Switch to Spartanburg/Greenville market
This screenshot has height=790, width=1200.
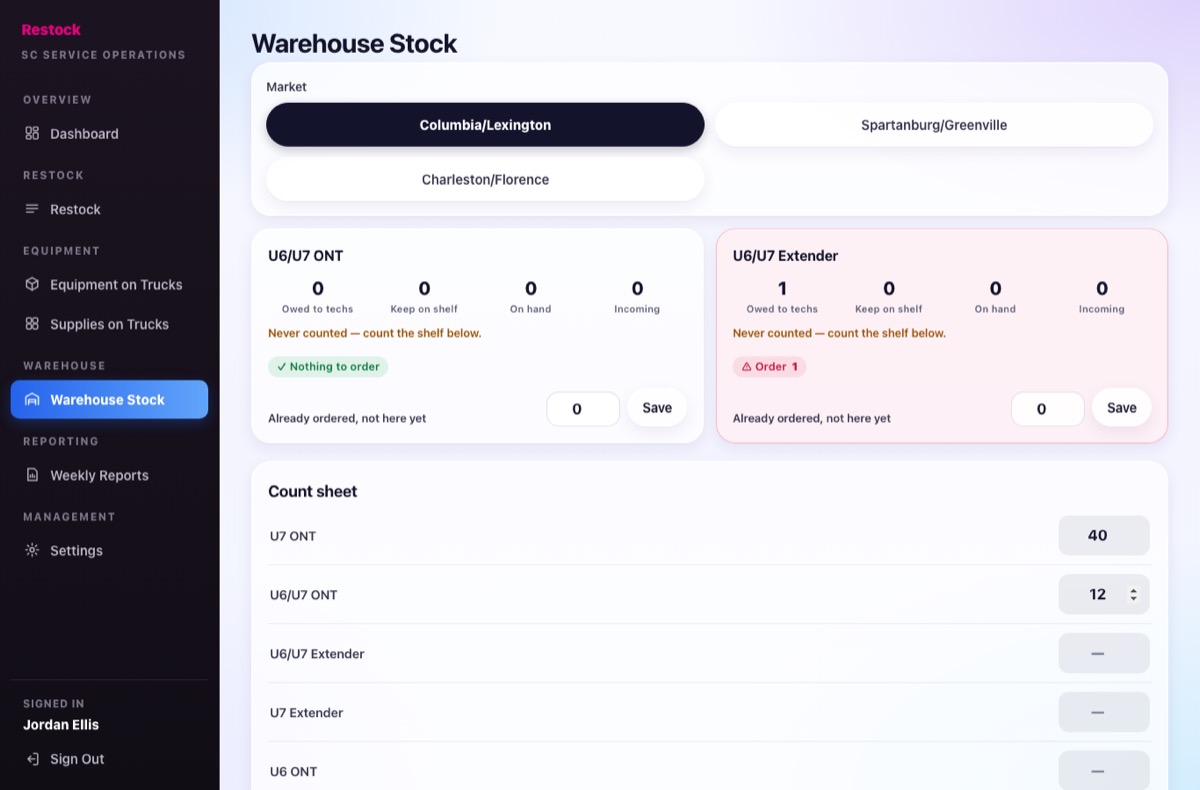pos(934,125)
